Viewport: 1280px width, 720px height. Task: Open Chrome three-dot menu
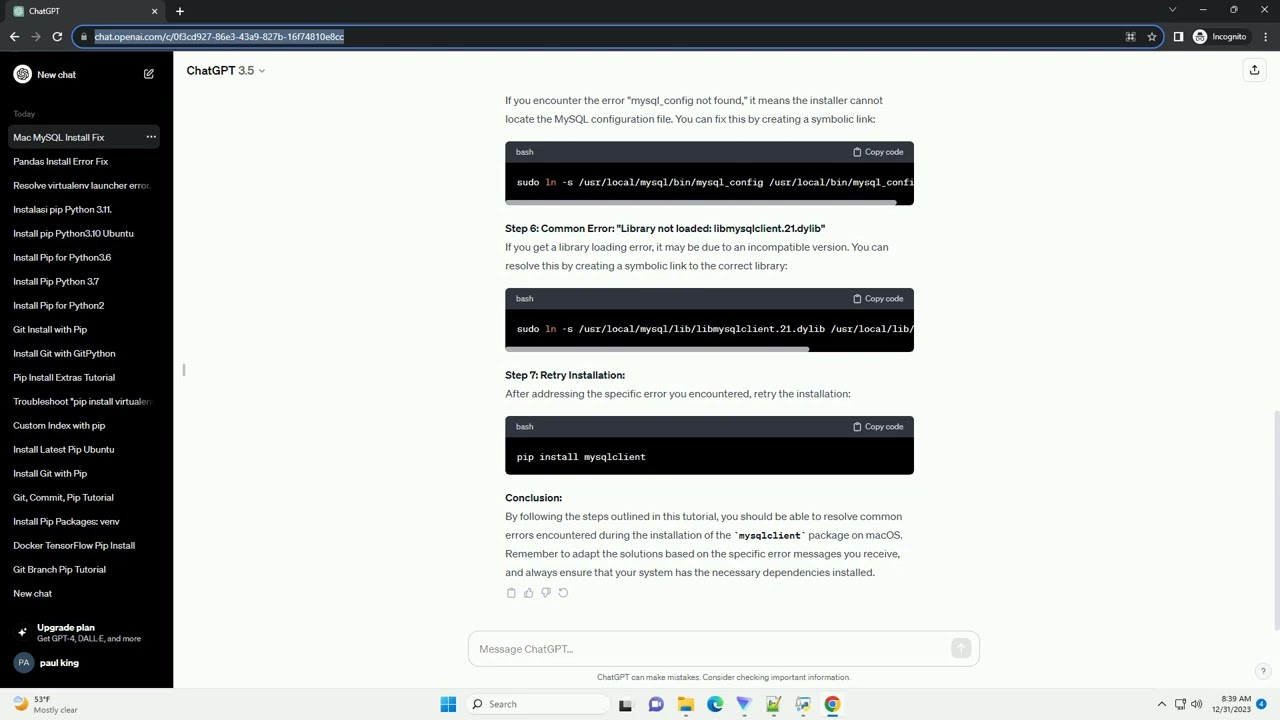point(1265,37)
